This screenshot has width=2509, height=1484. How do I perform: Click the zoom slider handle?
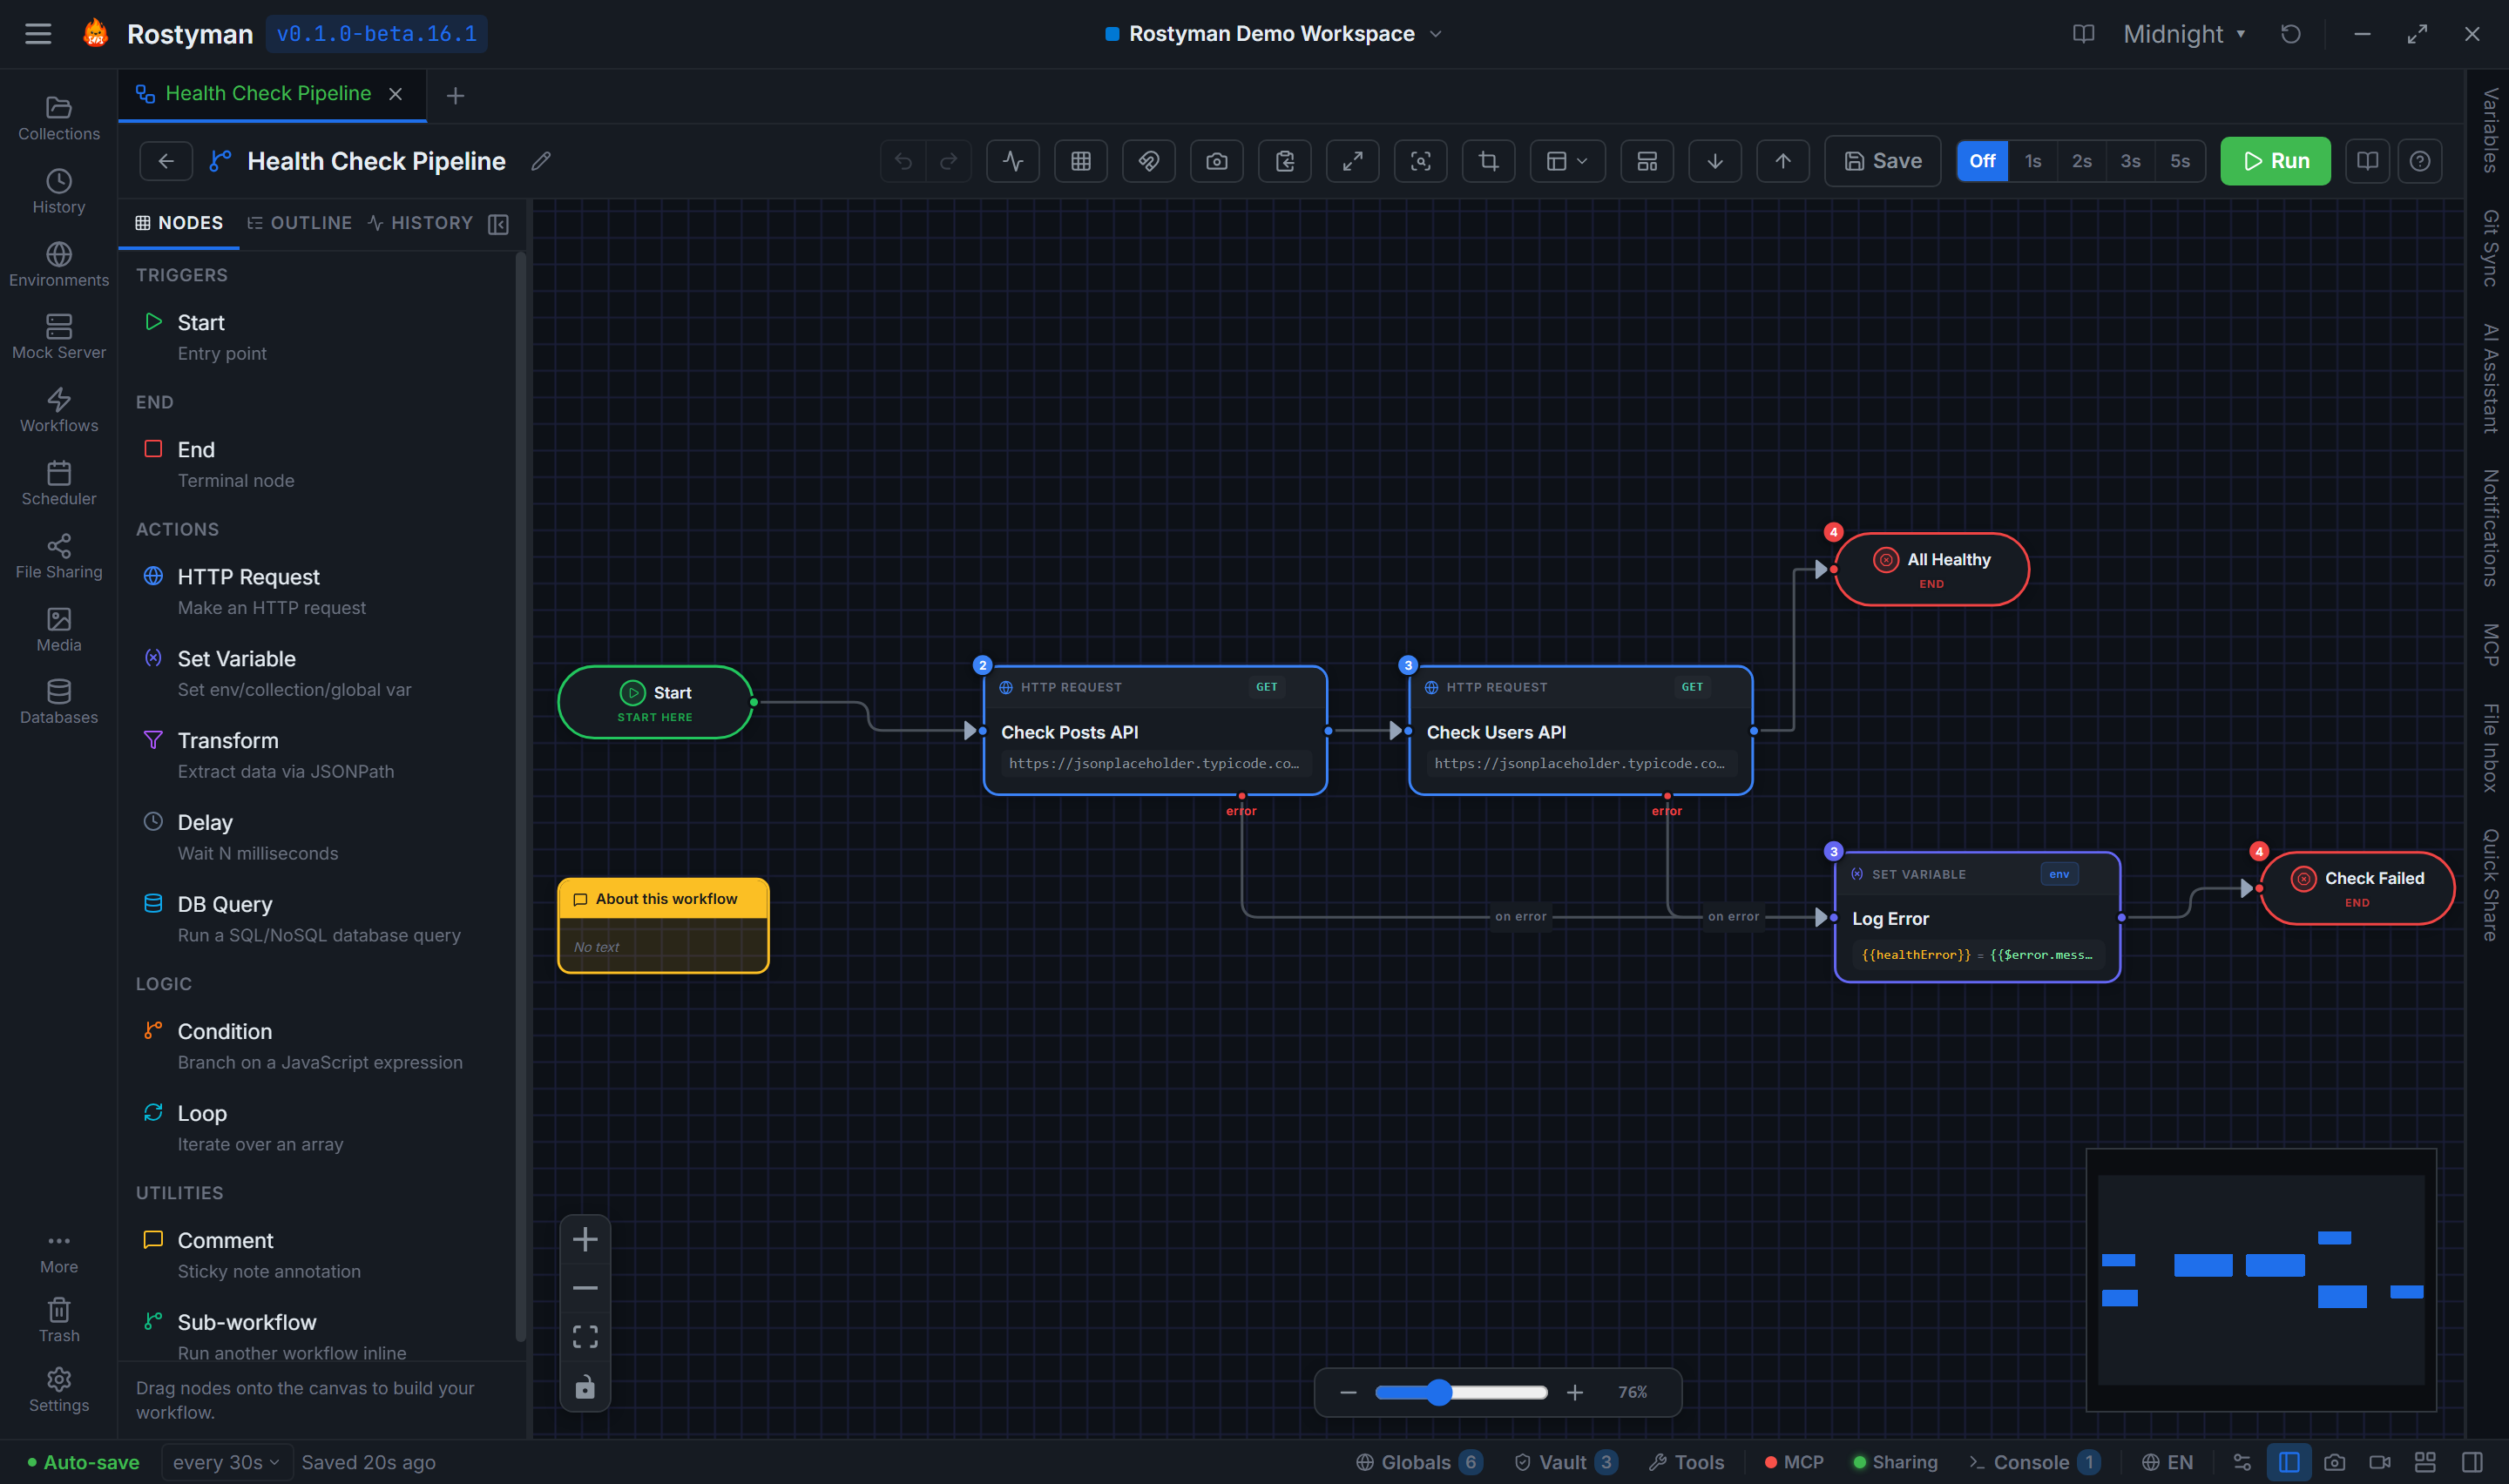1438,1392
